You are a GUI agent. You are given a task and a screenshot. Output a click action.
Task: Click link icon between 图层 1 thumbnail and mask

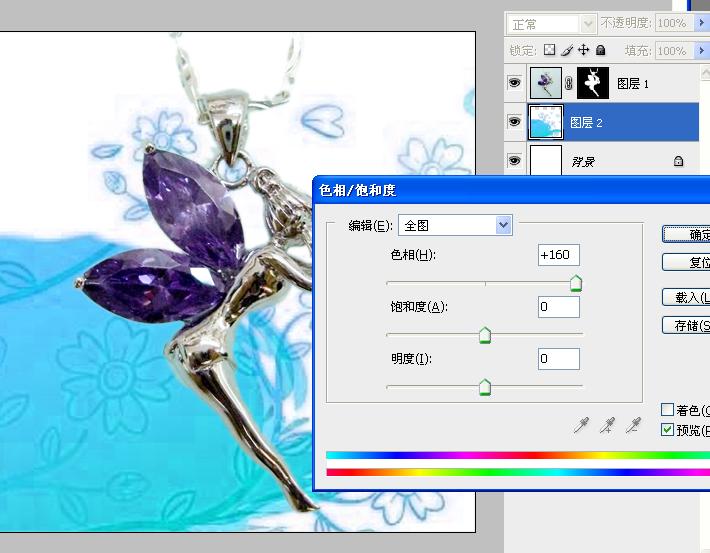click(x=569, y=83)
